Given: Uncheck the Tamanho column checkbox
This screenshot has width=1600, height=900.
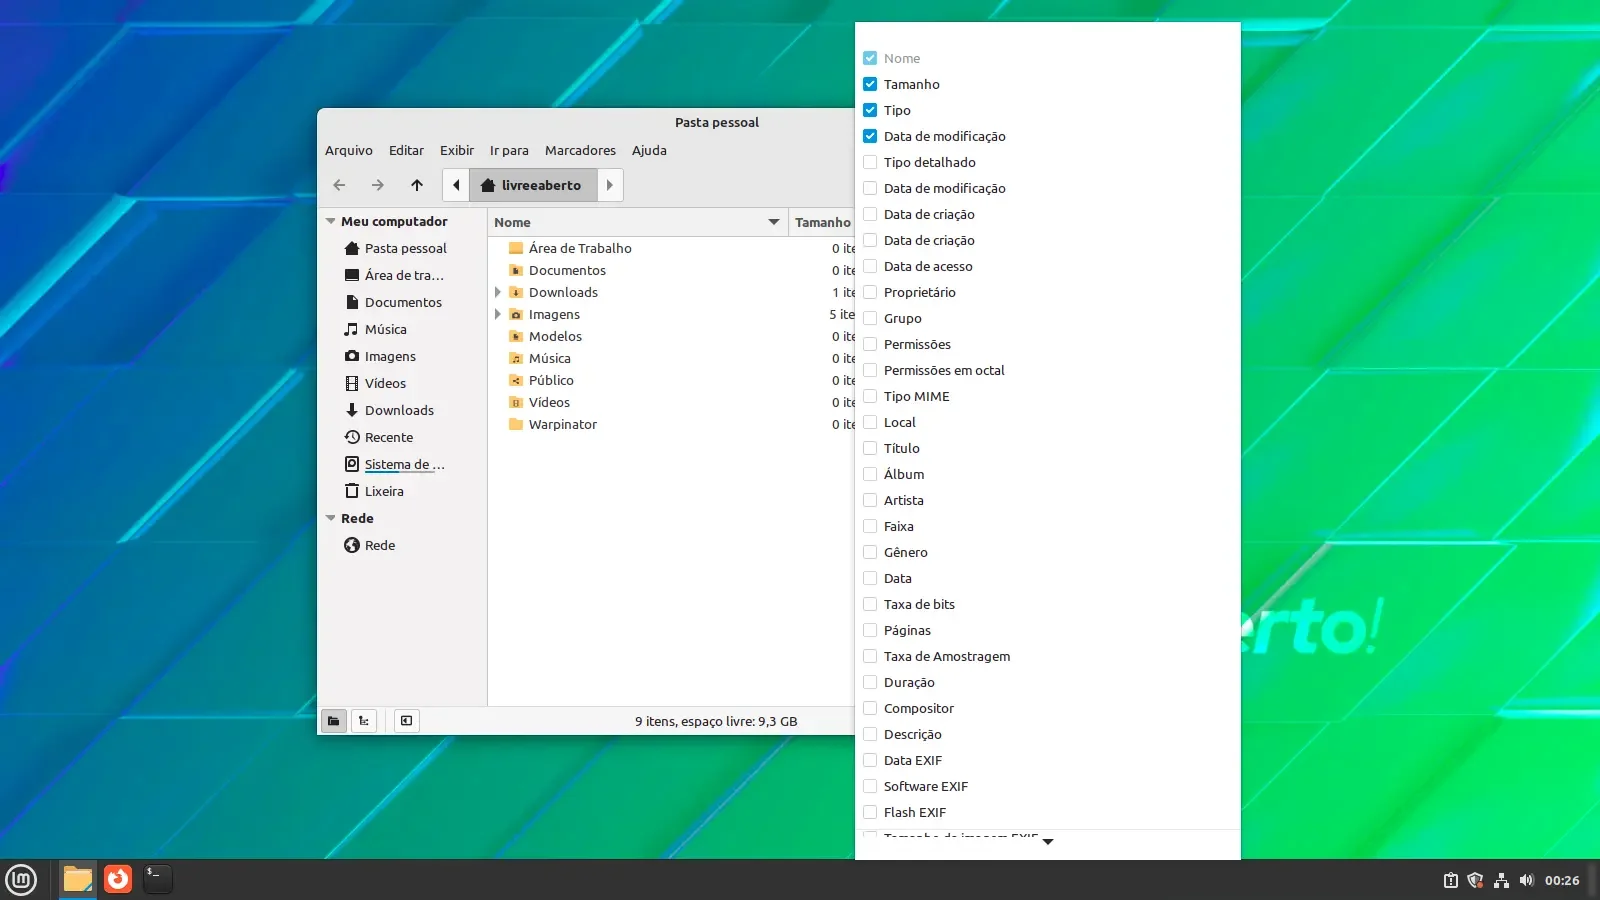Looking at the screenshot, I should 870,84.
